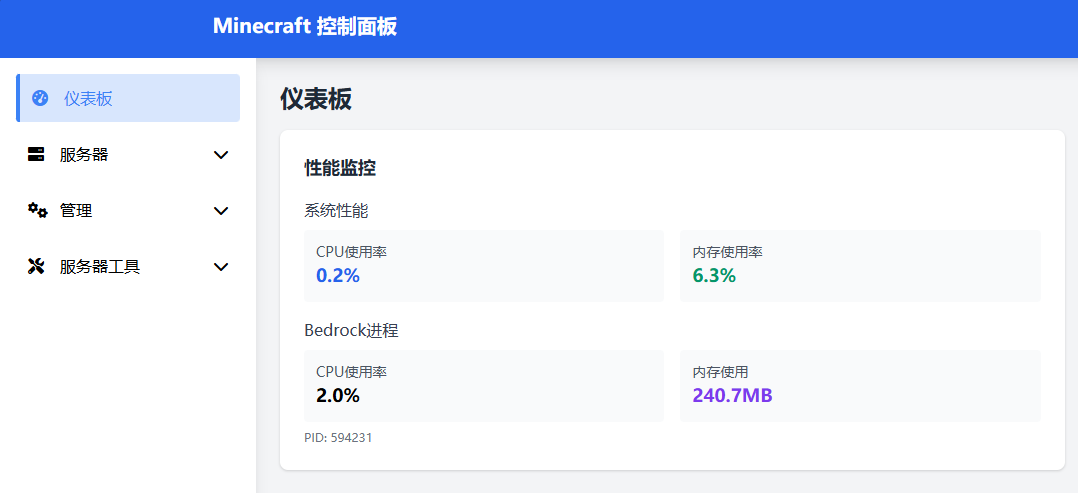This screenshot has height=493, width=1078.
Task: Click the Minecraft 控制面板 header title
Action: (305, 27)
